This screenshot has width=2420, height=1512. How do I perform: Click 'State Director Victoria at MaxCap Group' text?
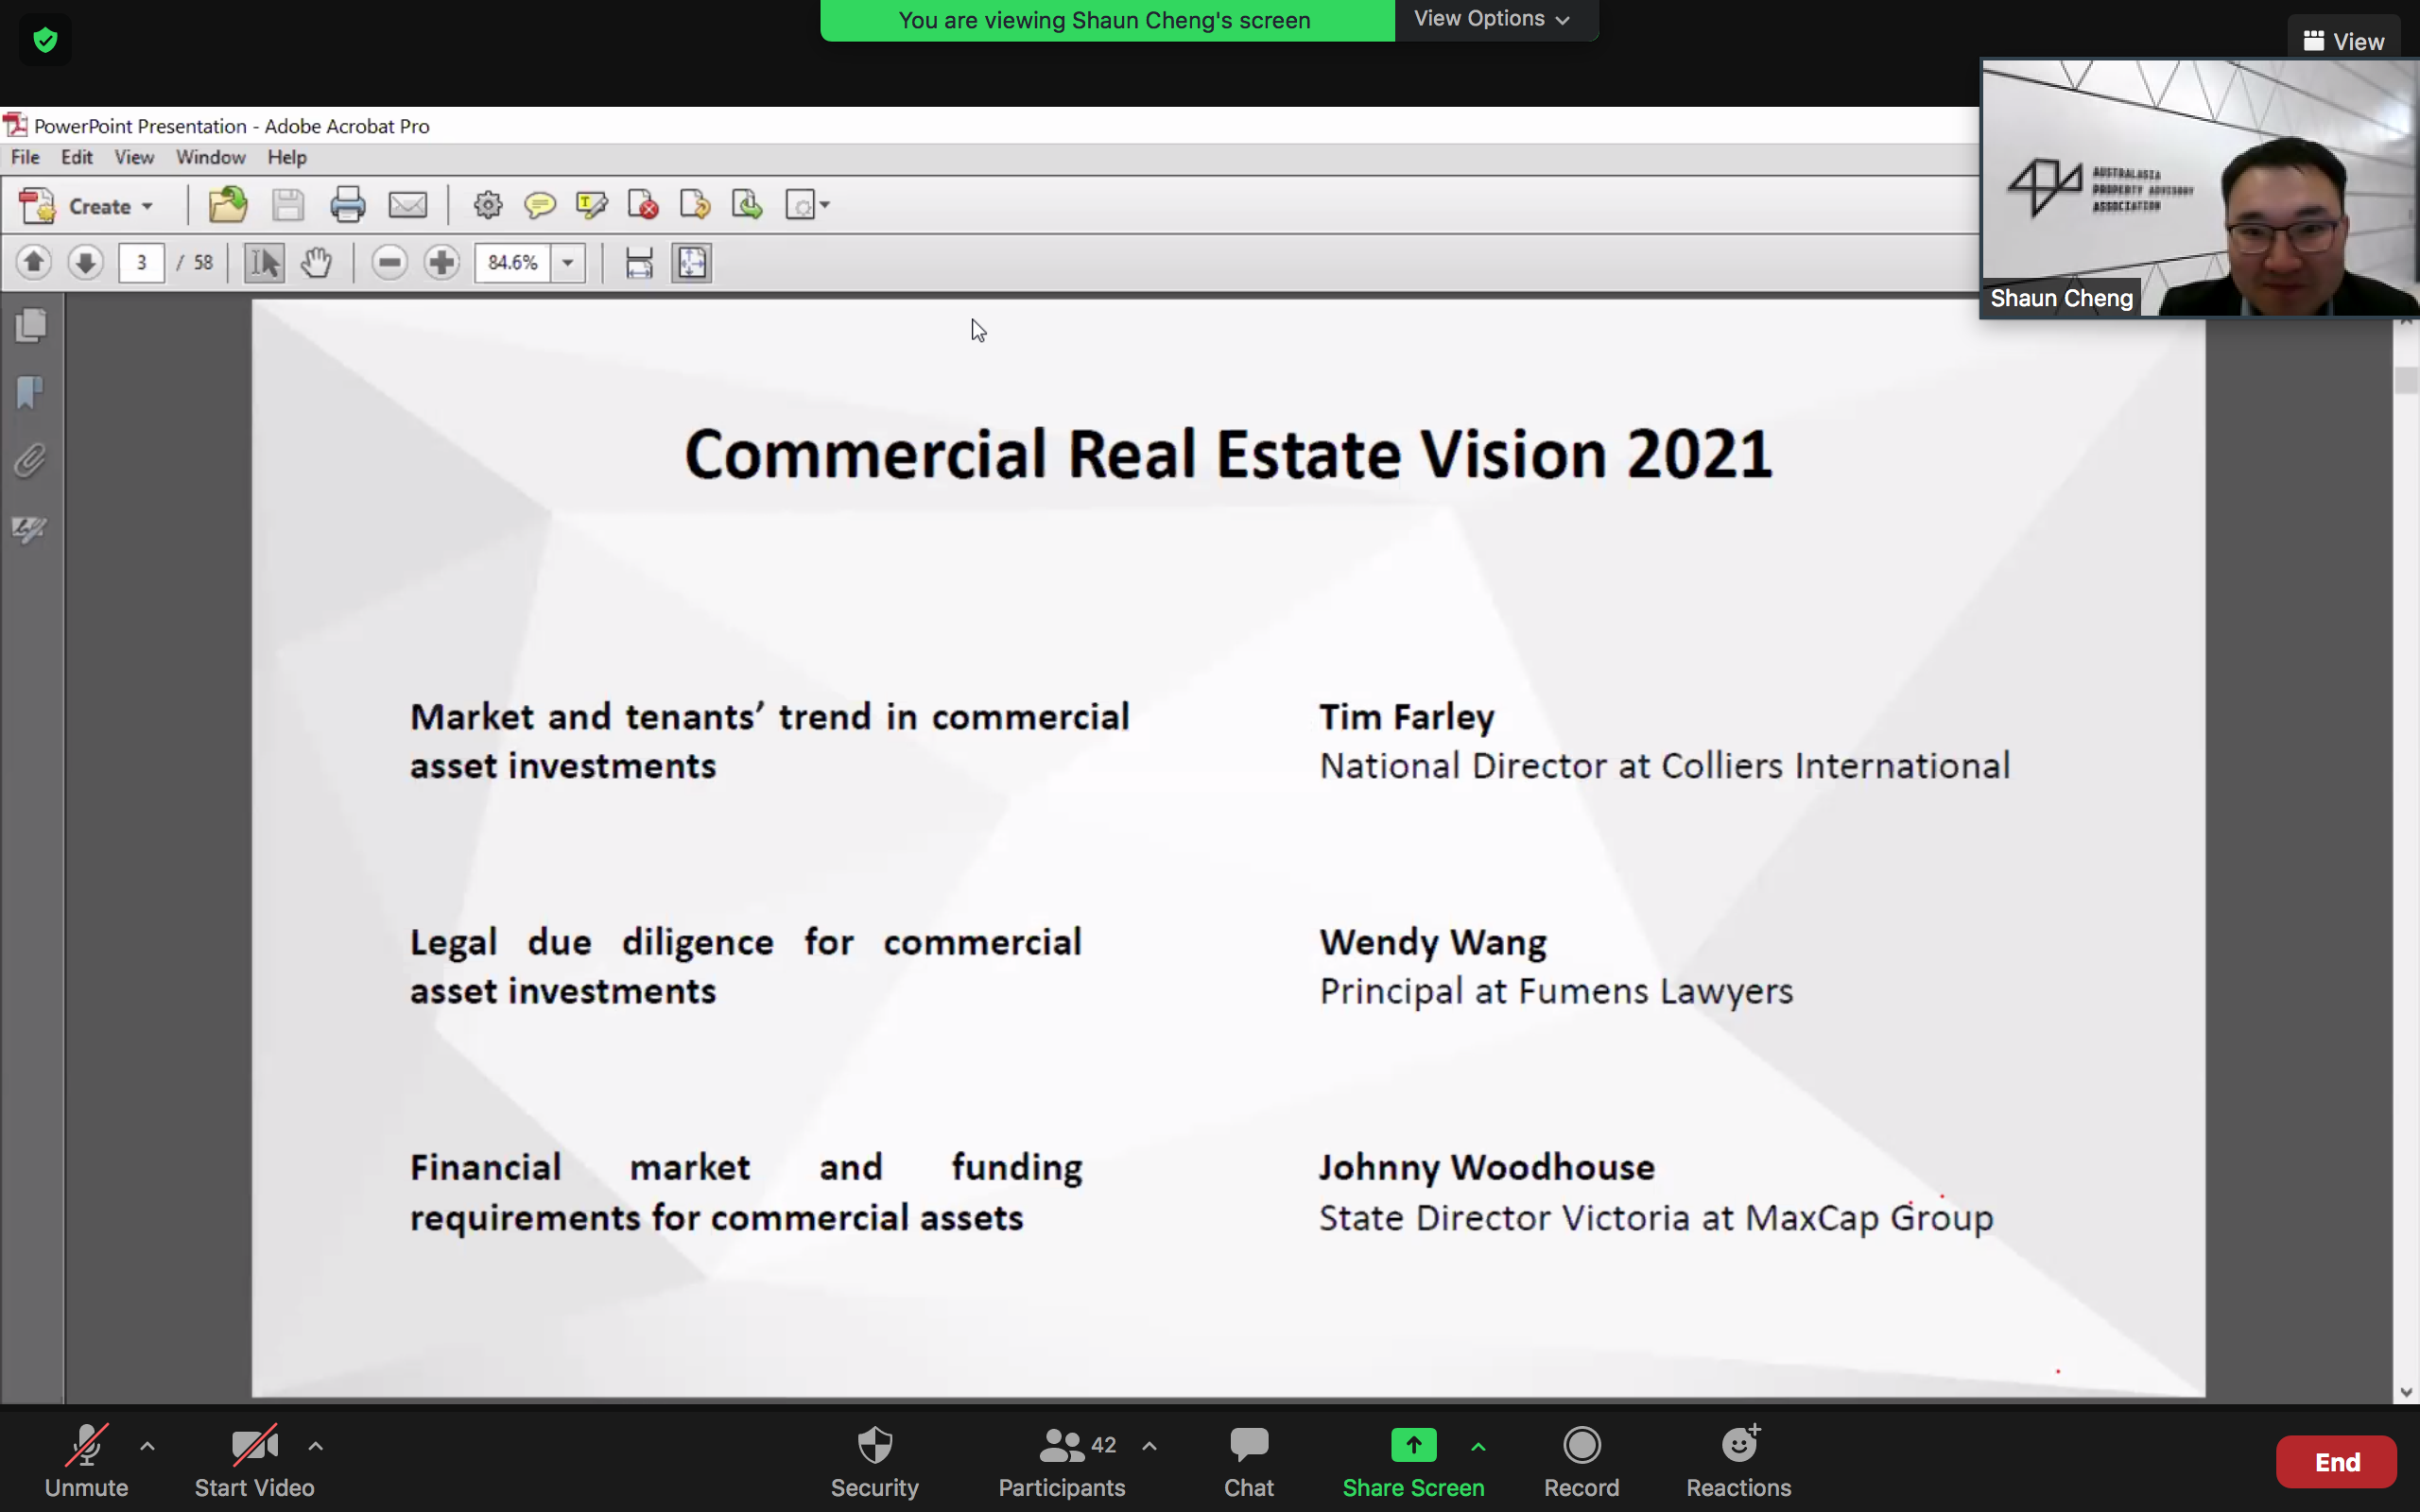click(x=1656, y=1218)
